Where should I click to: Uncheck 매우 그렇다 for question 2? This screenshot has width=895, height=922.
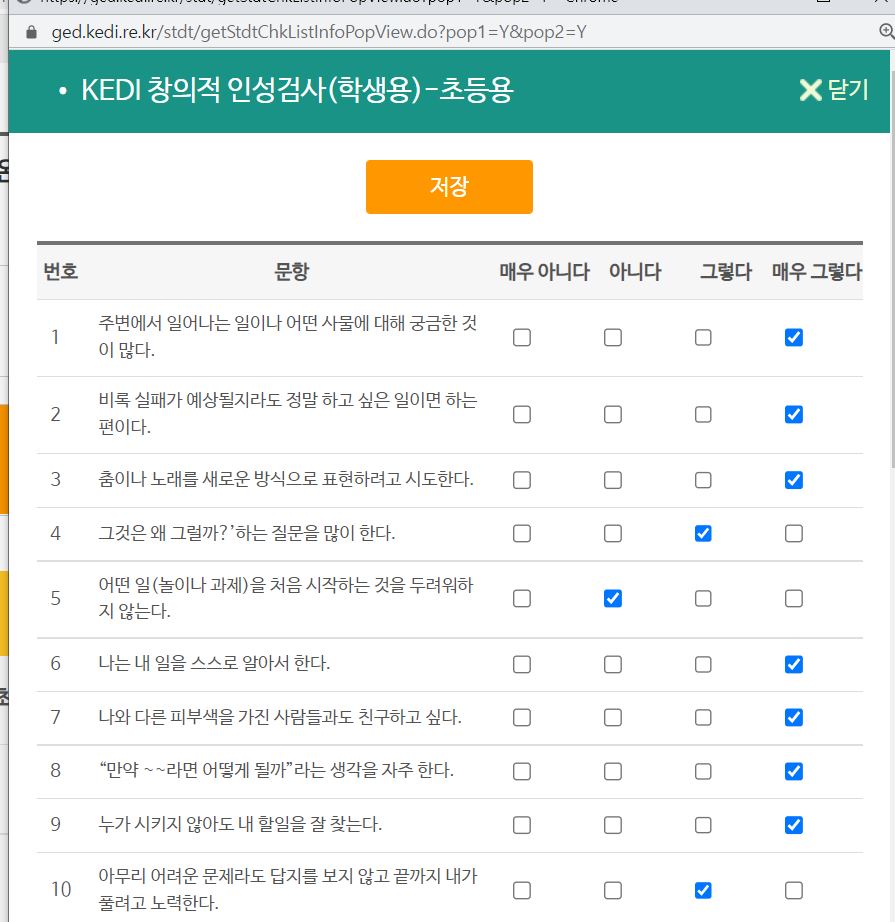794,415
